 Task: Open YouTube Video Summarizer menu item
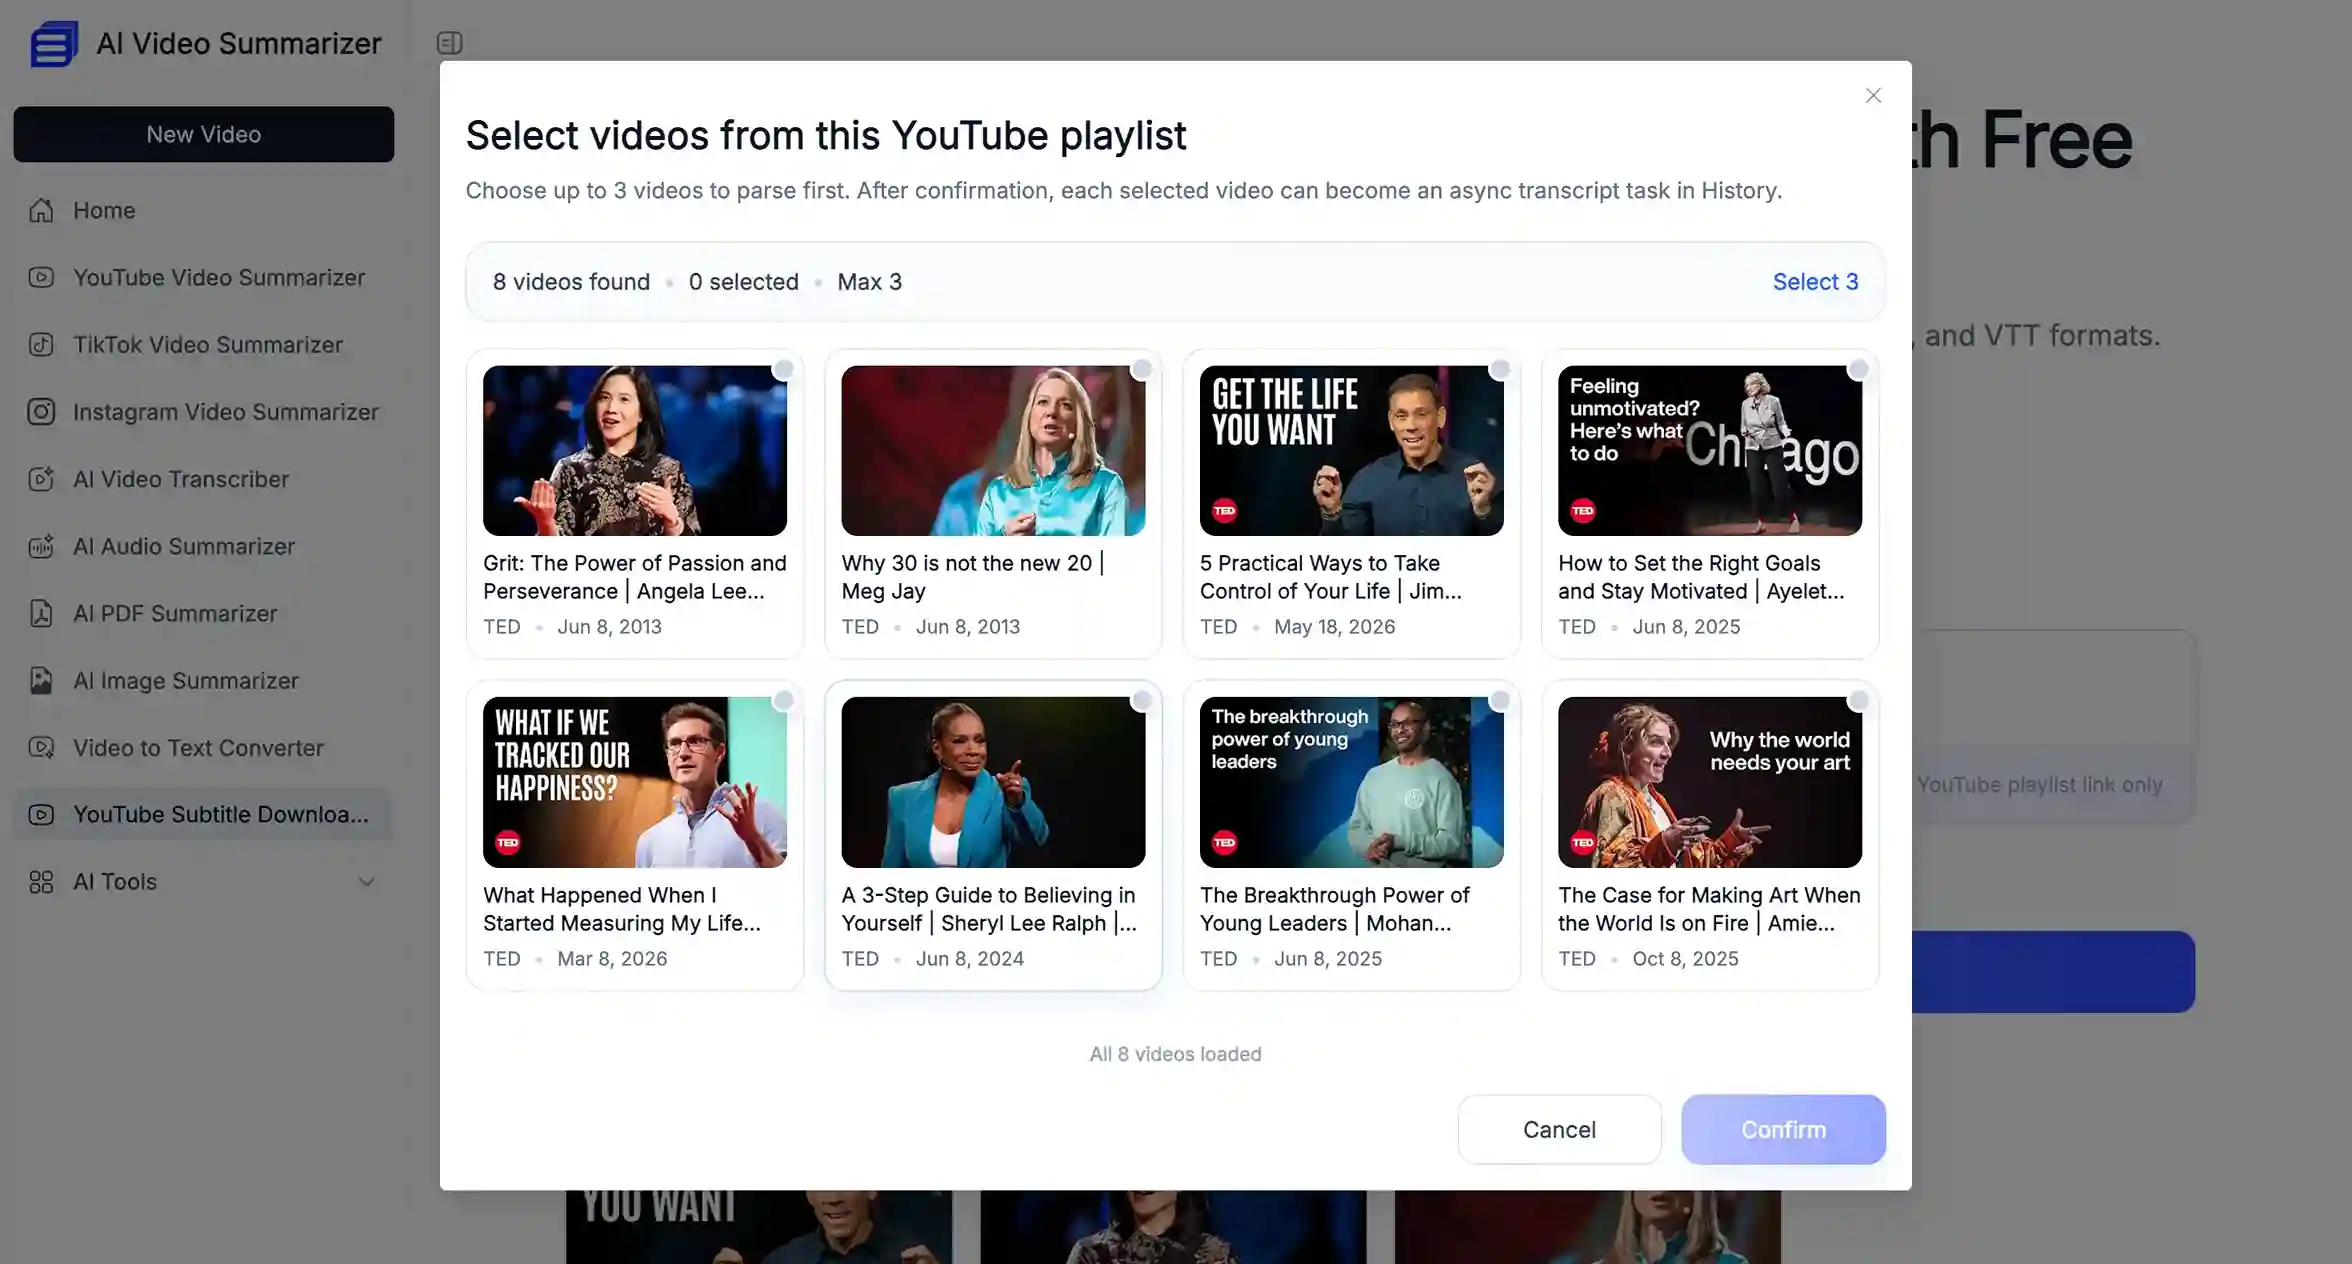(x=203, y=277)
